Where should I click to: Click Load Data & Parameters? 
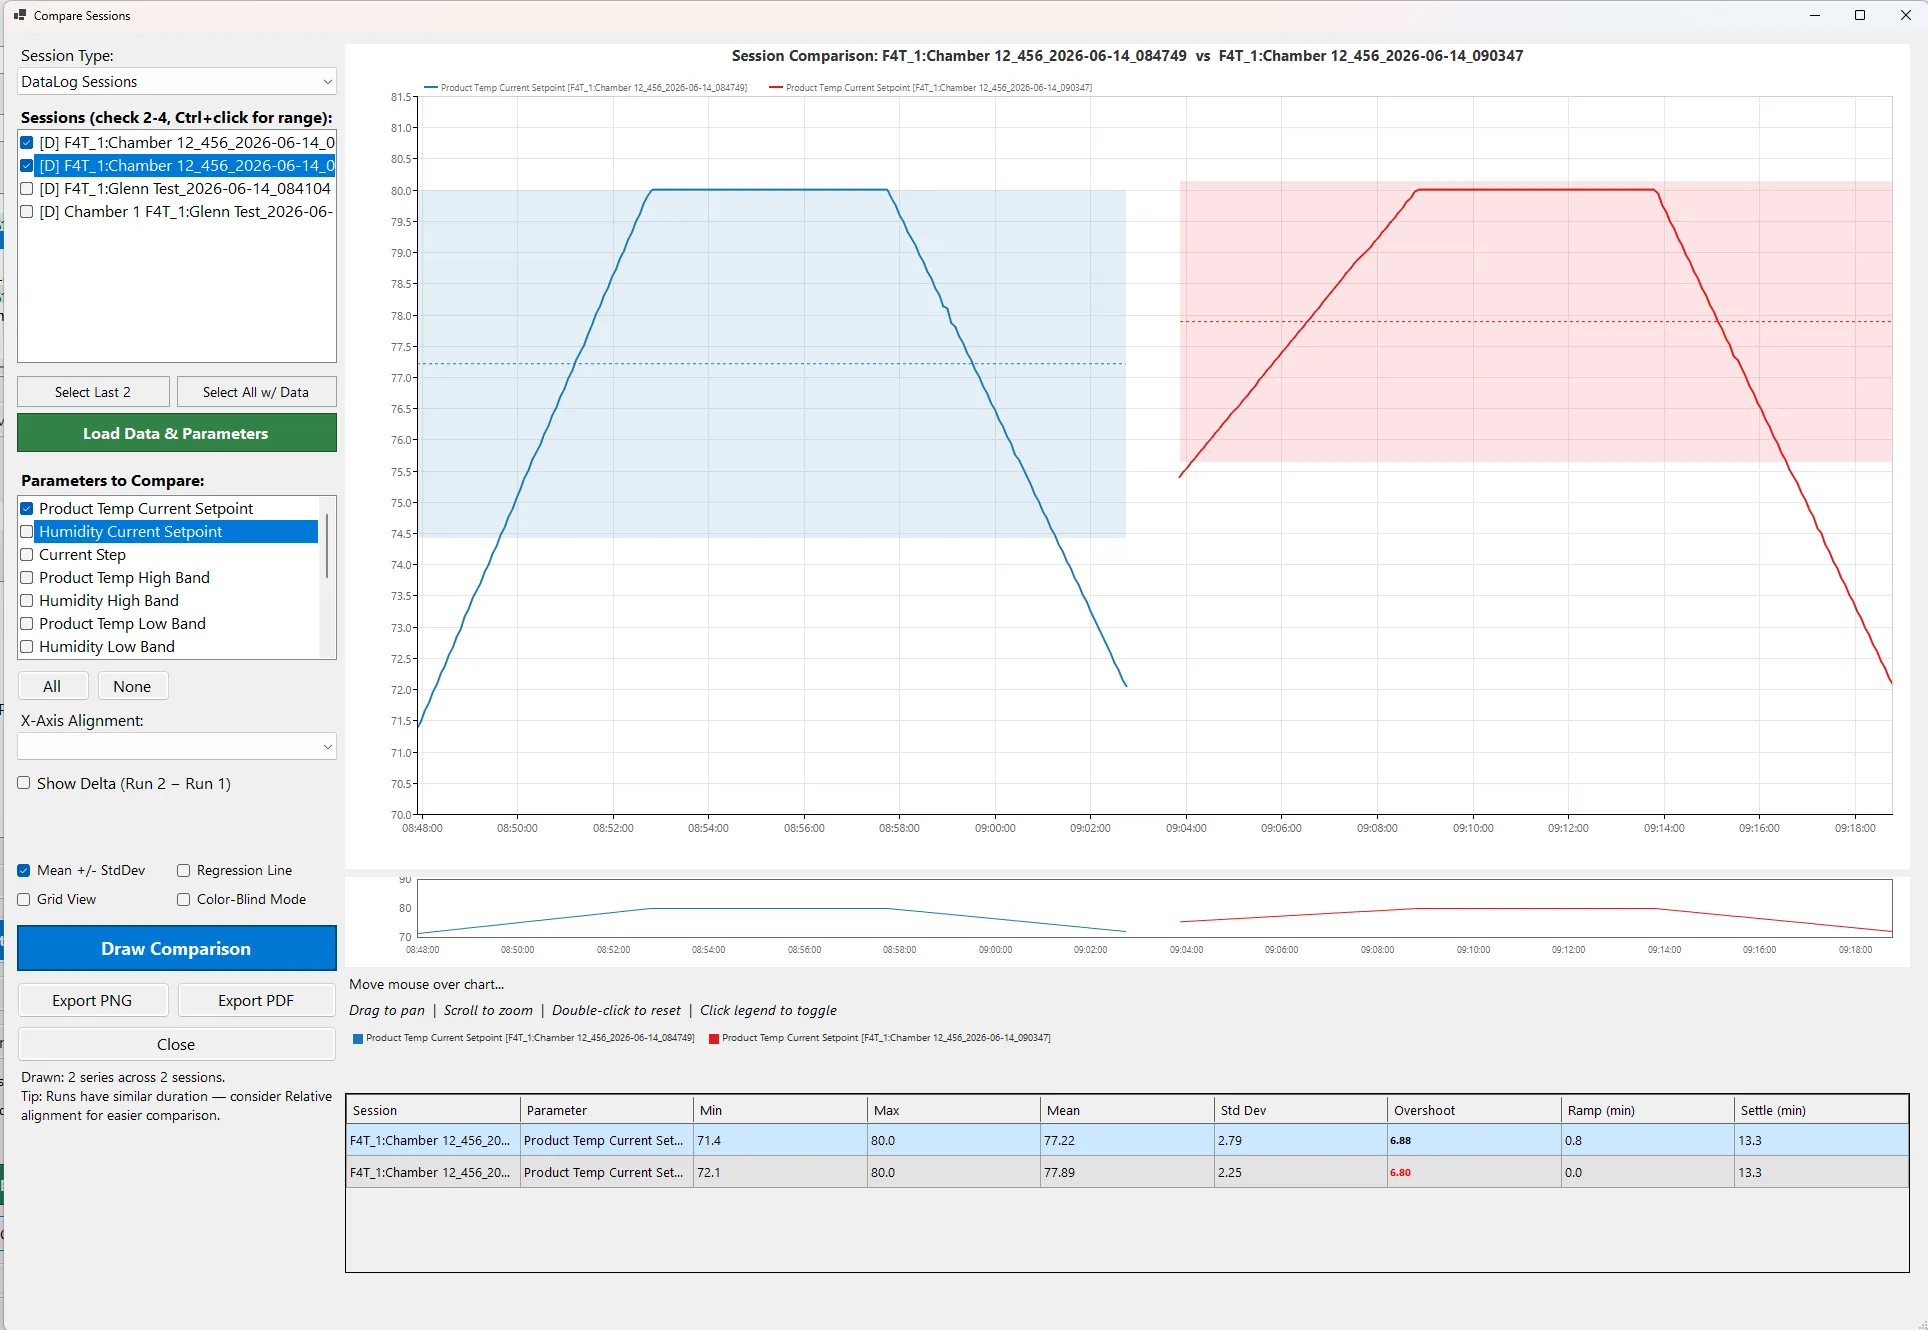(x=176, y=433)
